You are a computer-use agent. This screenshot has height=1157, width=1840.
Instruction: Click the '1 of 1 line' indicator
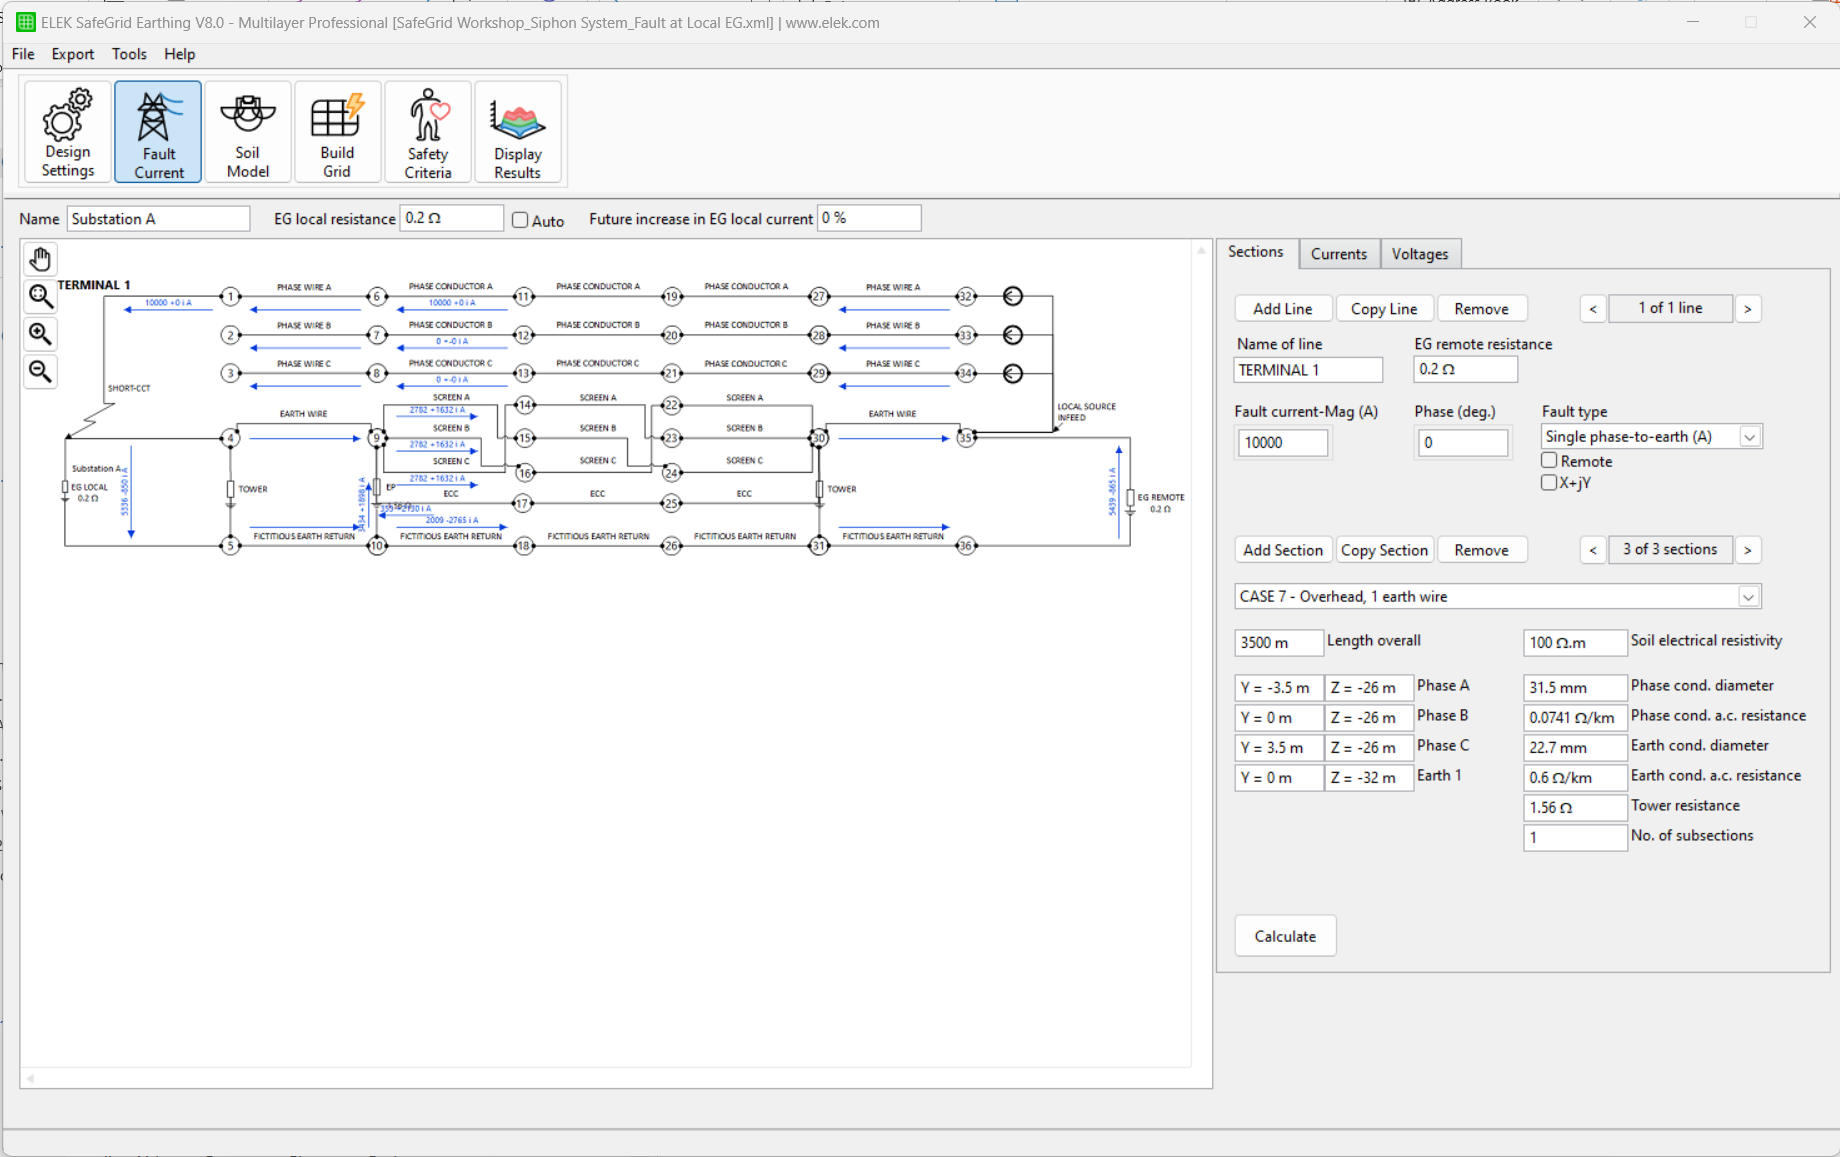(x=1670, y=308)
